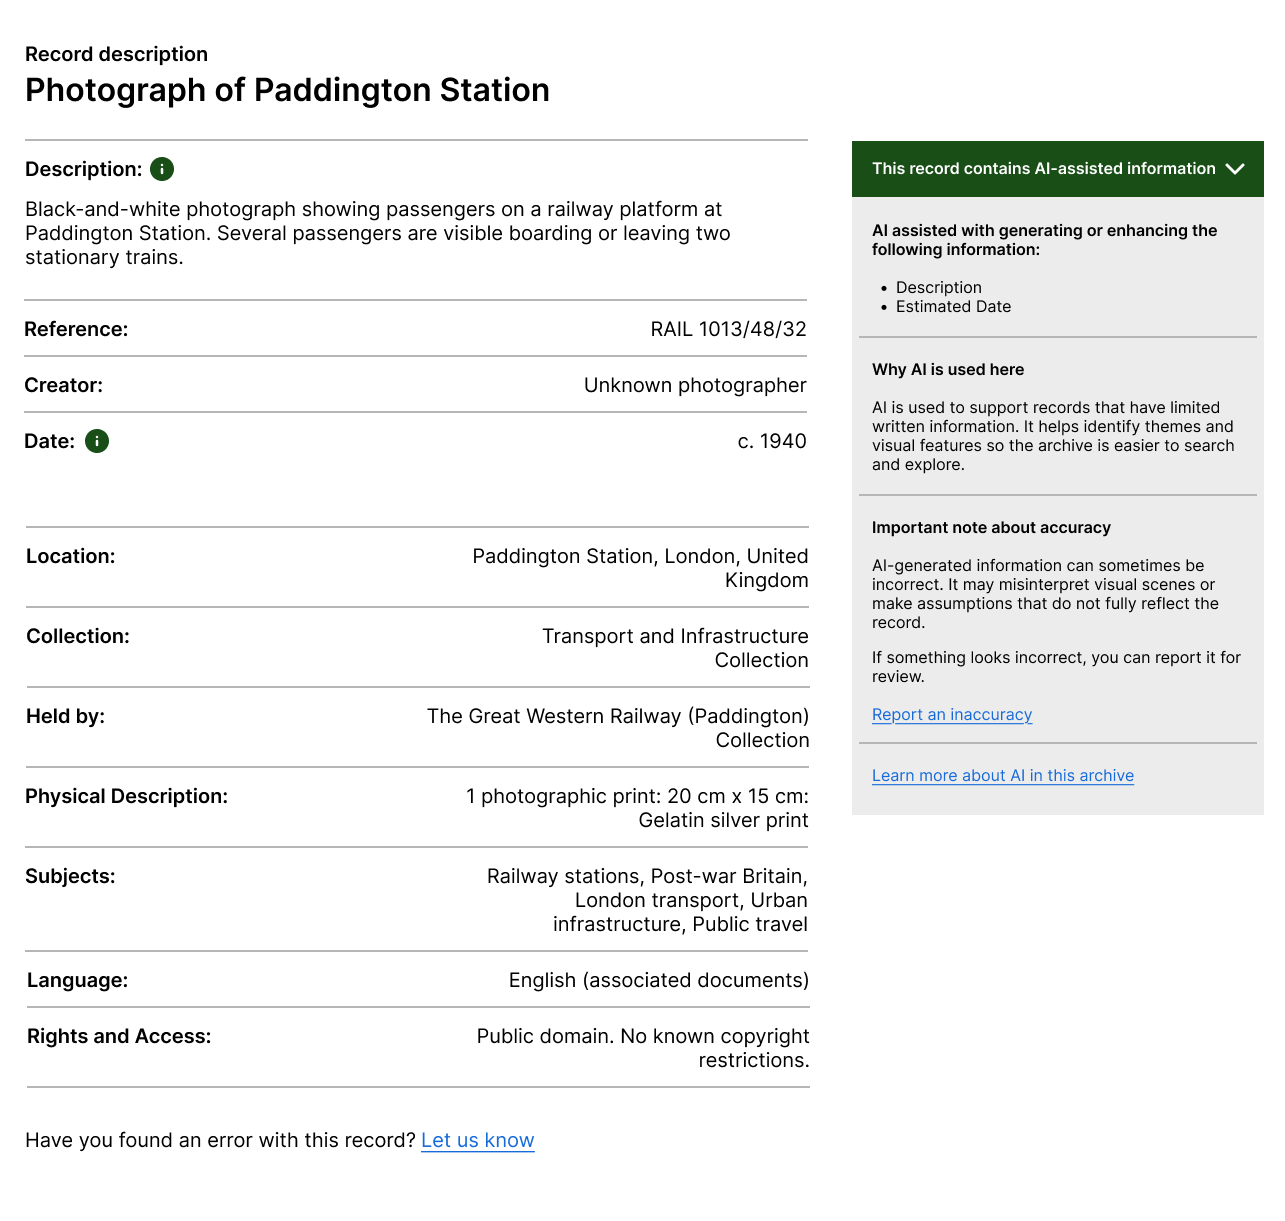Open the info icon beside Description
Viewport: 1285px width, 1221px height.
click(x=162, y=169)
